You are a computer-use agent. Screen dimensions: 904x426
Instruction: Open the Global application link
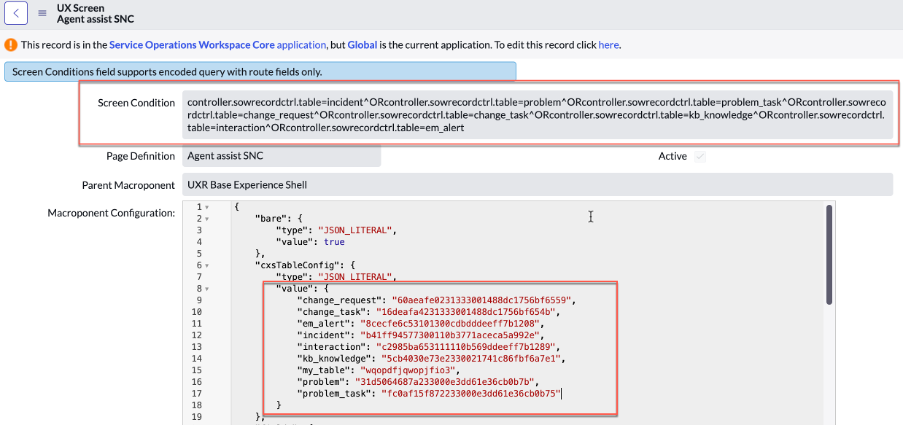point(362,44)
